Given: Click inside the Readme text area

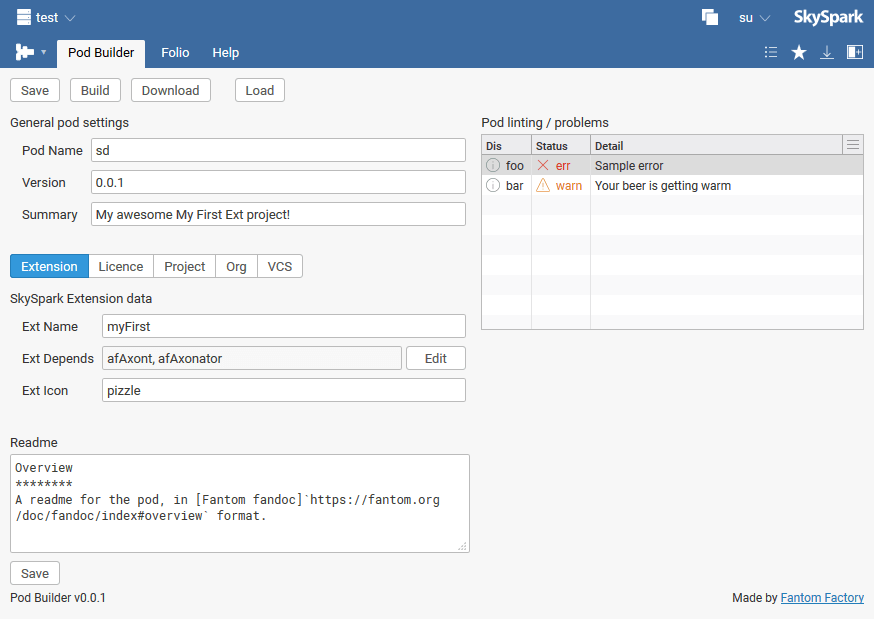Looking at the screenshot, I should [x=240, y=504].
